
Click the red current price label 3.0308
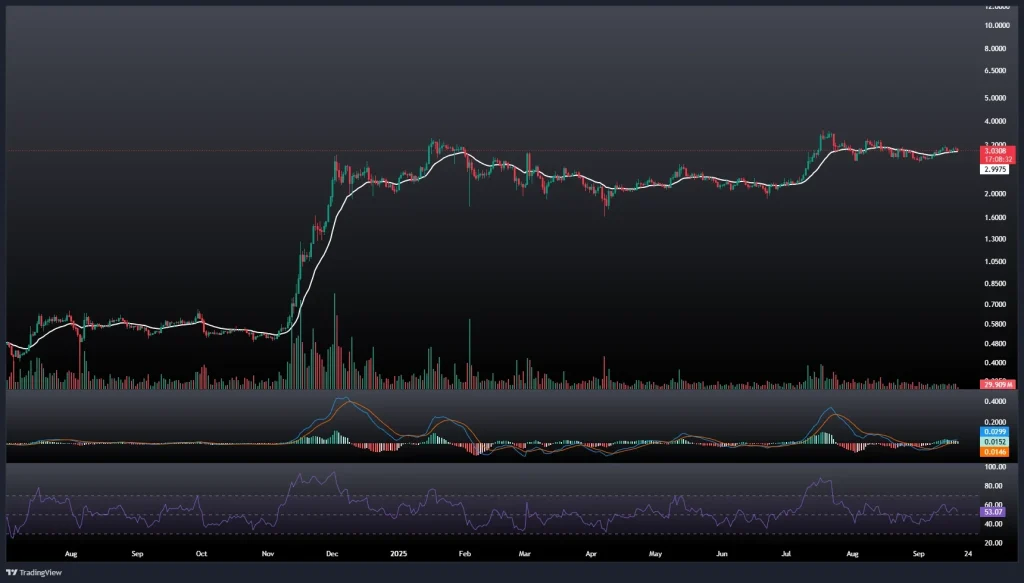tap(995, 151)
